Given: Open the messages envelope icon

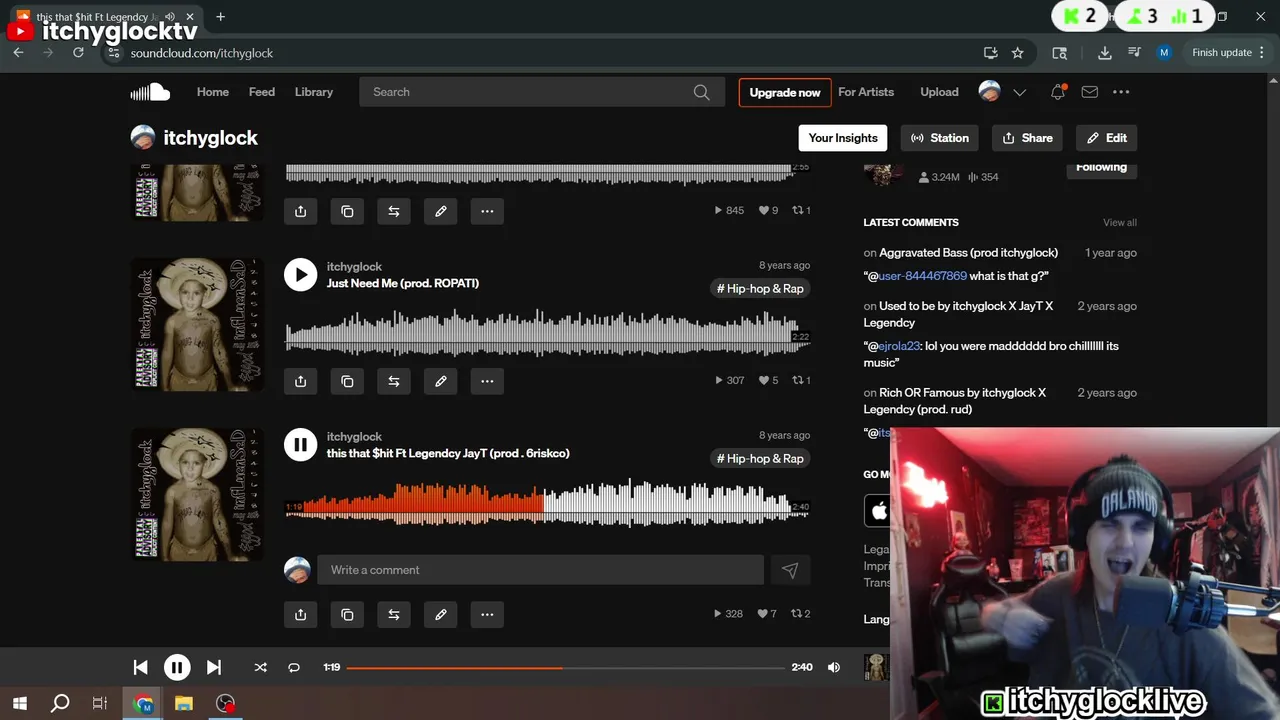Looking at the screenshot, I should coord(1090,92).
